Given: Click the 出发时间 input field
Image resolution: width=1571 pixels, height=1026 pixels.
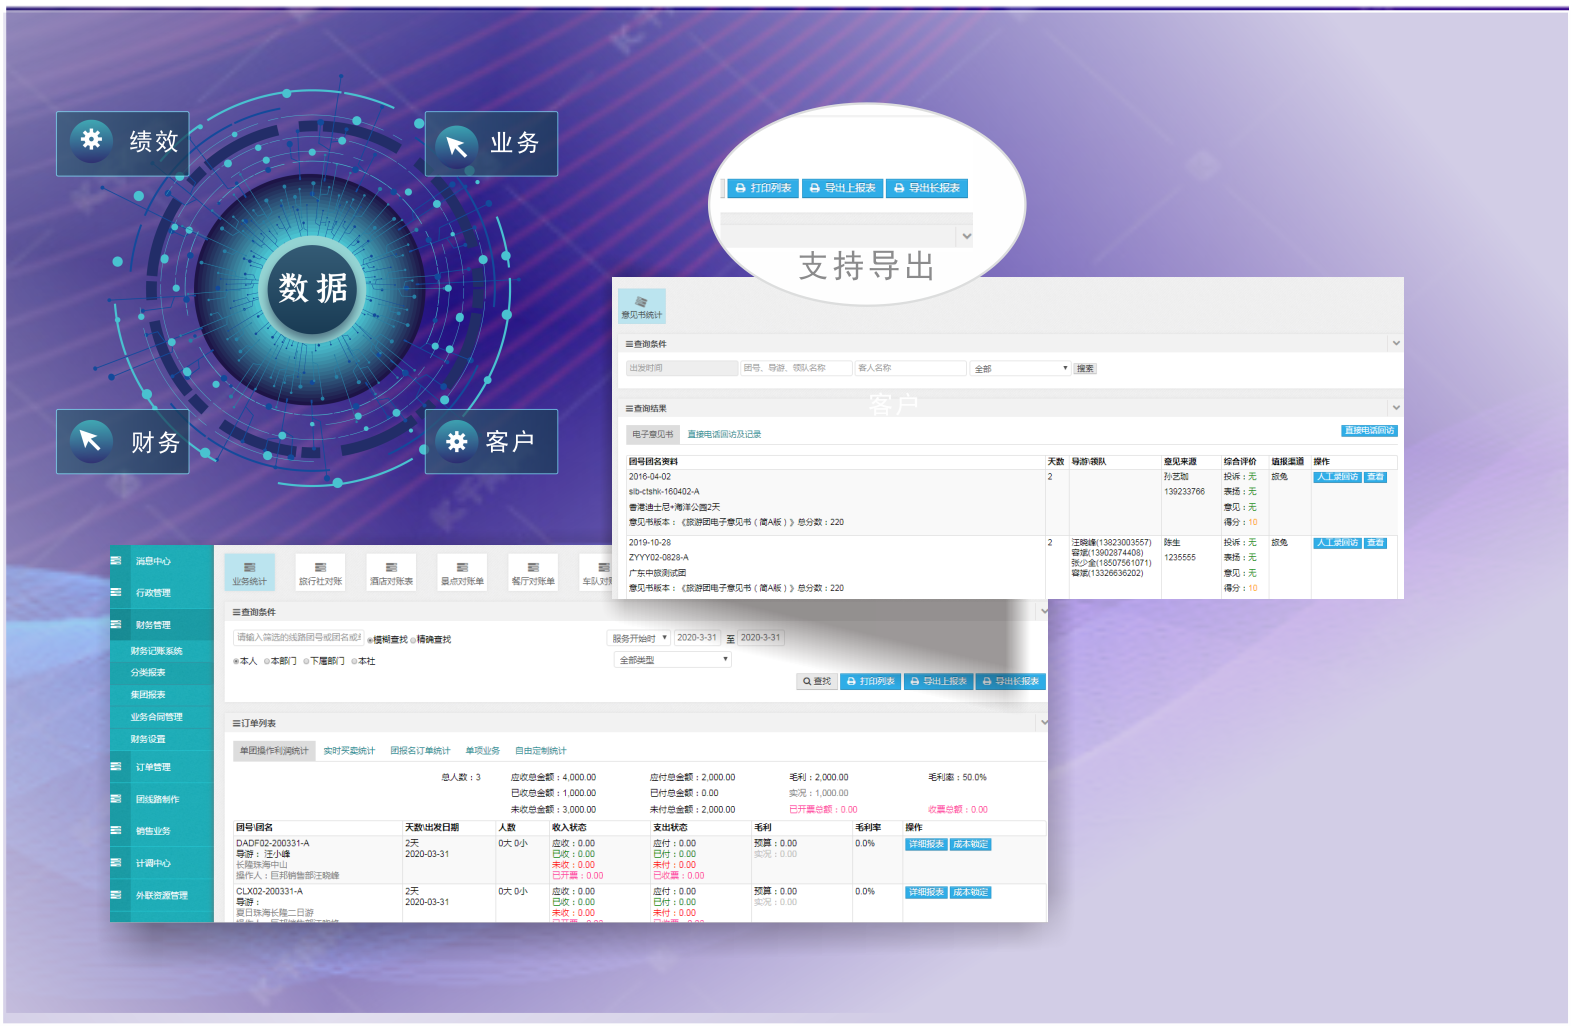Looking at the screenshot, I should [682, 368].
